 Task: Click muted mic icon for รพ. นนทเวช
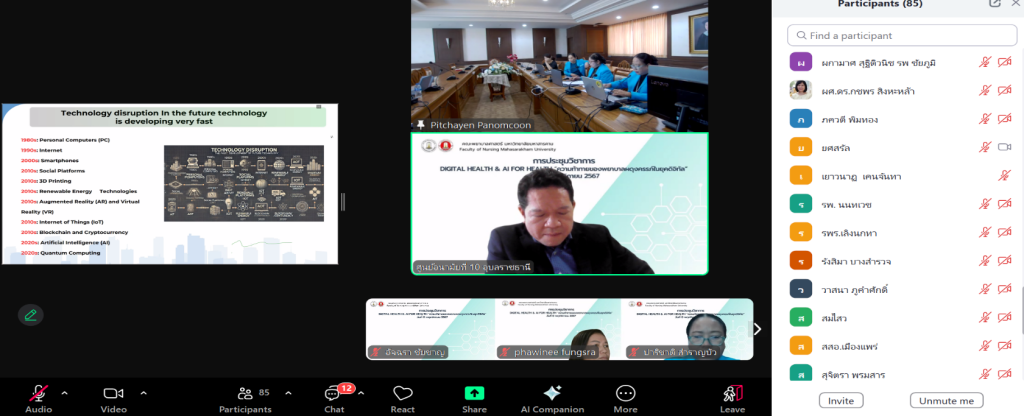click(x=985, y=204)
